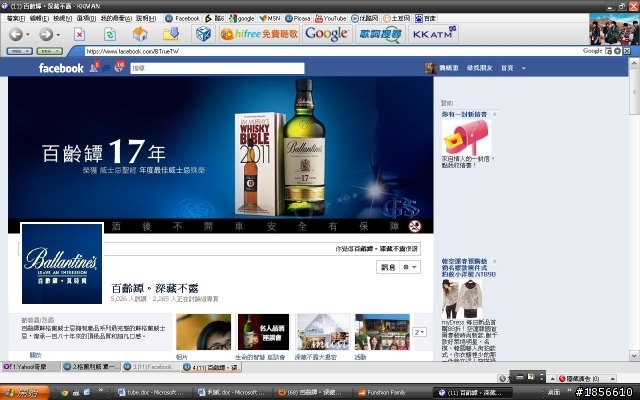The height and width of the screenshot is (400, 640).
Task: Open the hifree free music button
Action: (x=260, y=34)
